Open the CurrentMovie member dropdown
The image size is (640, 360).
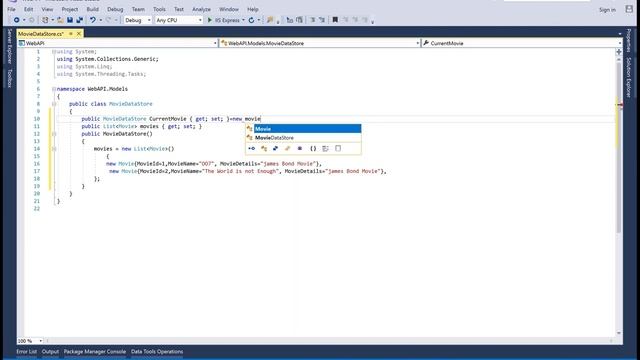point(522,43)
